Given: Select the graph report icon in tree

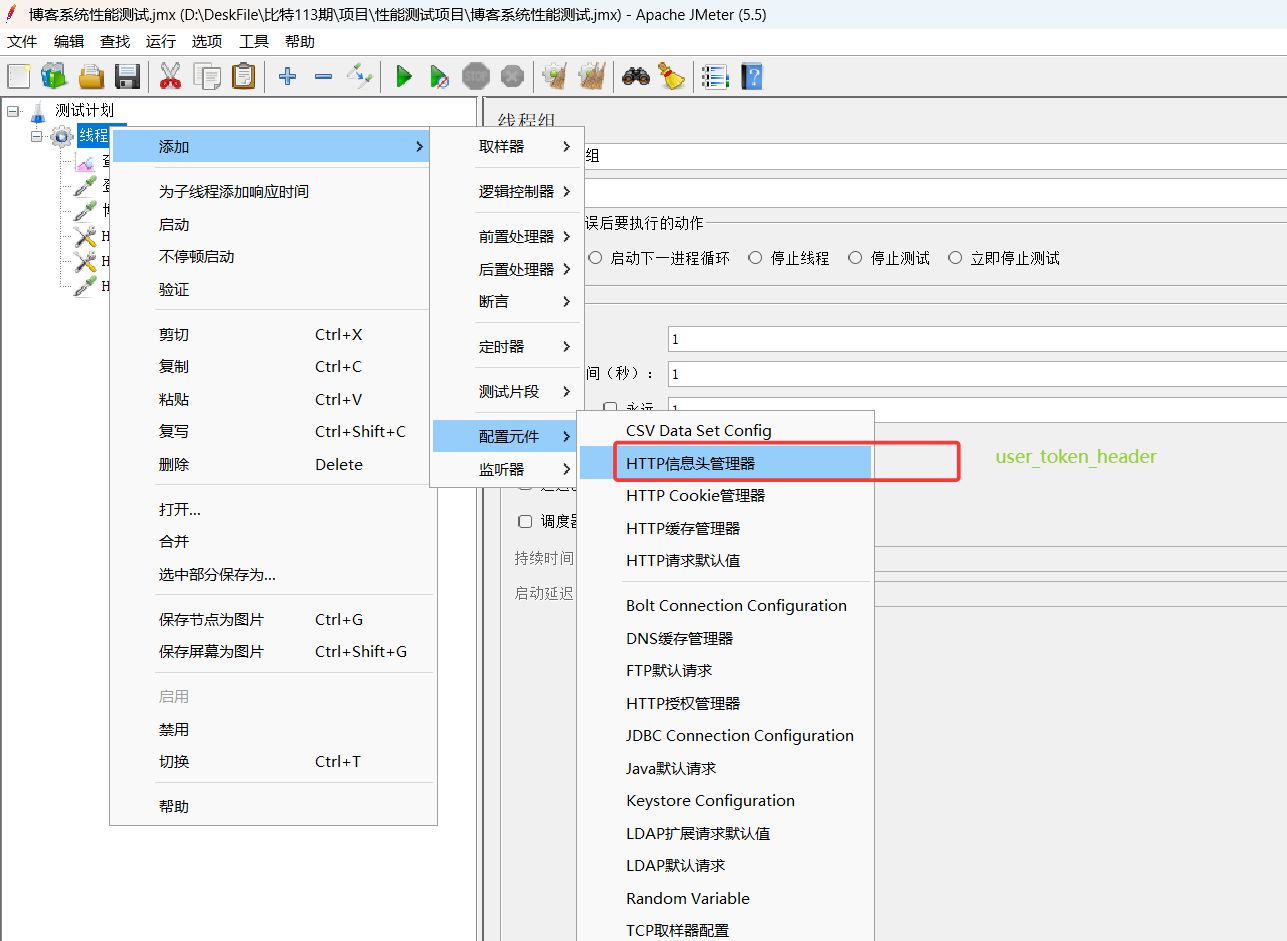Looking at the screenshot, I should [86, 161].
